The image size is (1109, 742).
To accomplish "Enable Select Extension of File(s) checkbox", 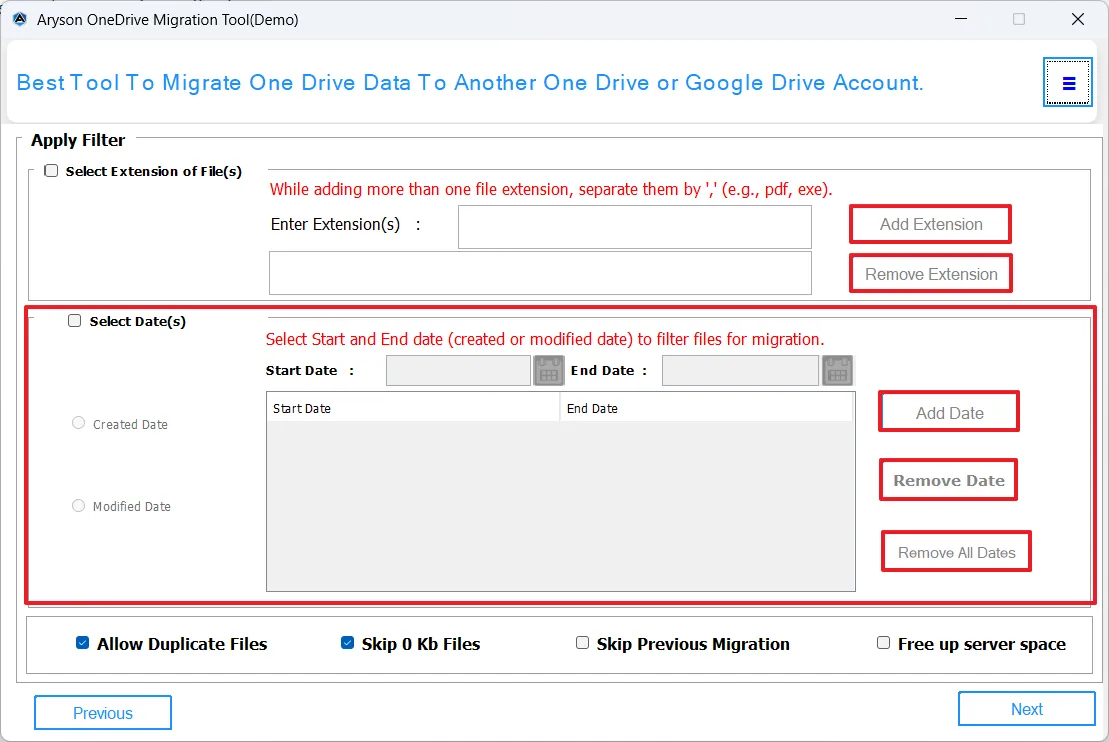I will pos(51,171).
